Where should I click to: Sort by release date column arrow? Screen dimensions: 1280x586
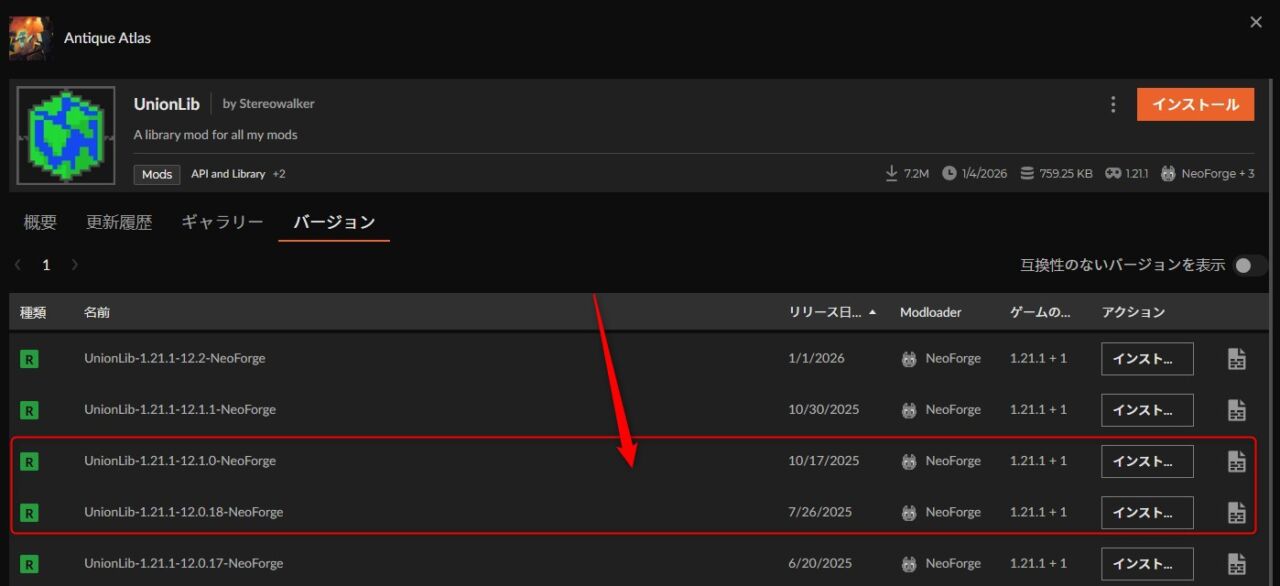tap(873, 313)
